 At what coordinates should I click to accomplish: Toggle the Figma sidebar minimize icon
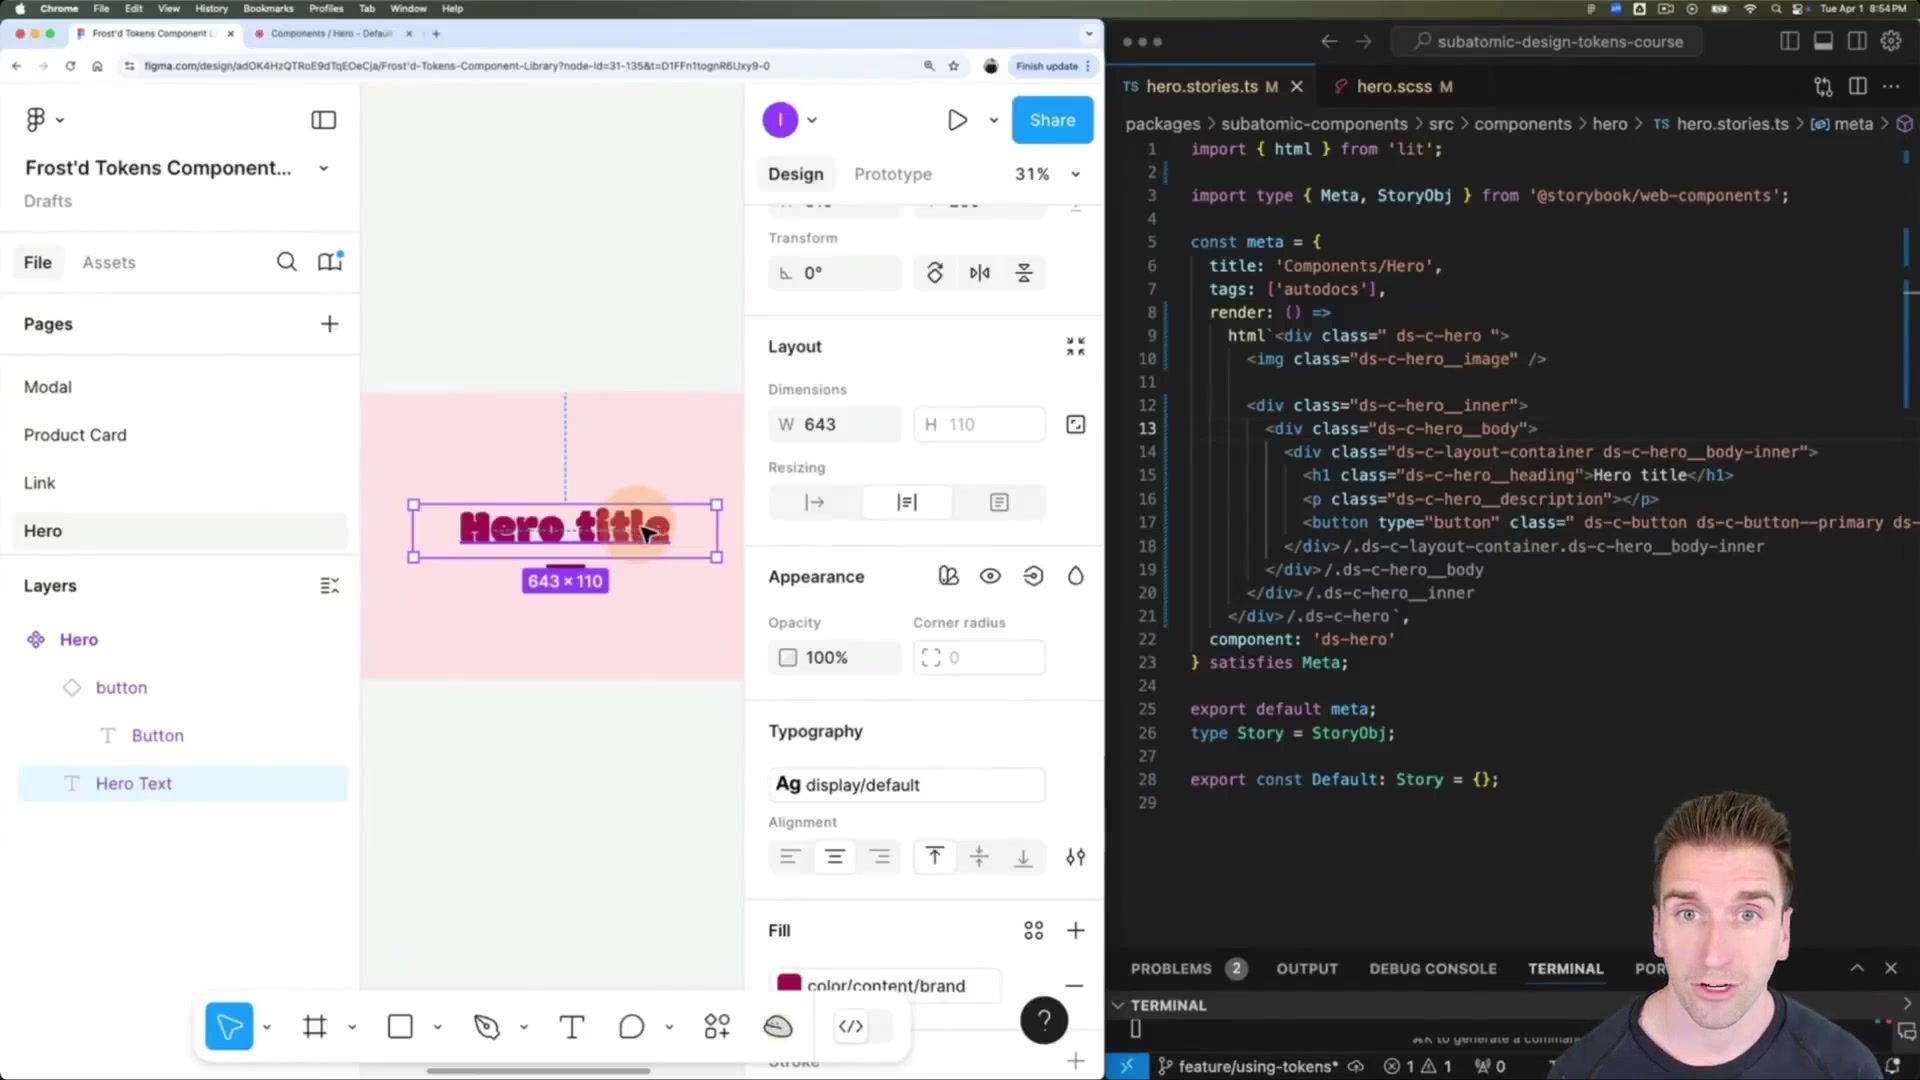pyautogui.click(x=323, y=120)
